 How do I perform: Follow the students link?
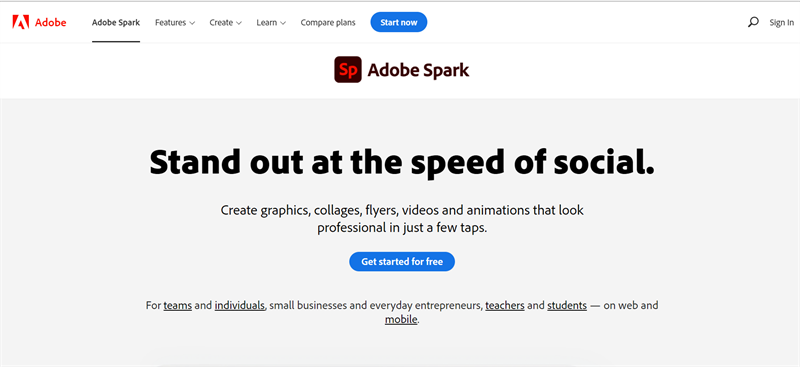tap(567, 306)
